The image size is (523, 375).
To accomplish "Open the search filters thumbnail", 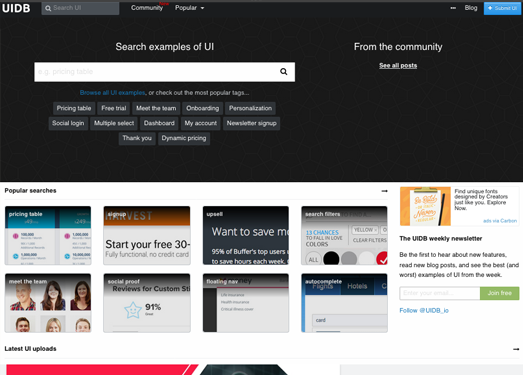I will 344,236.
